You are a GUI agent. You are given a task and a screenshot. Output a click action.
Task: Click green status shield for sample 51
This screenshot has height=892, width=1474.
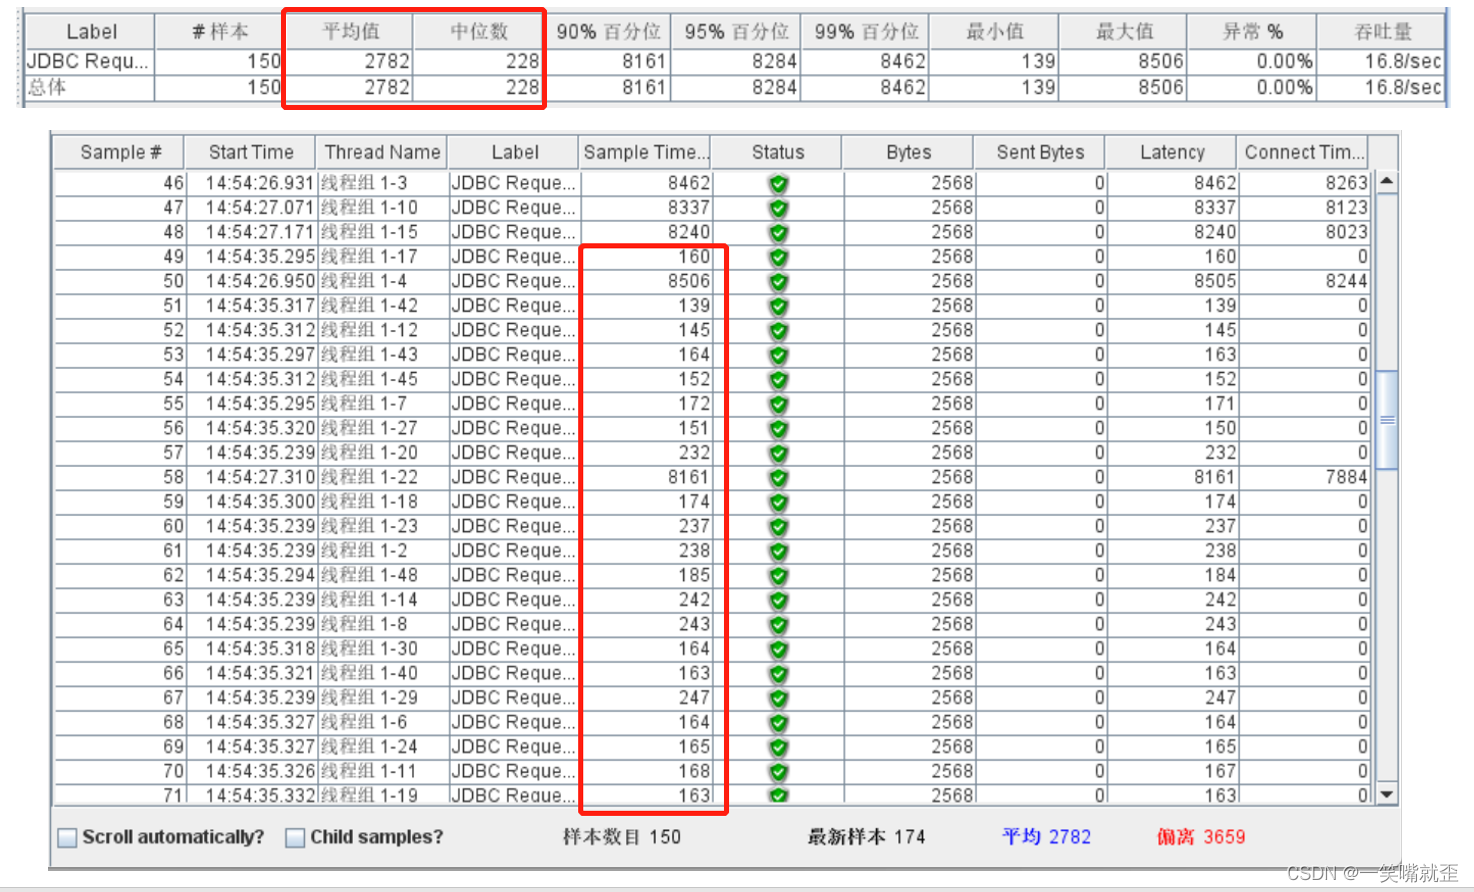779,306
